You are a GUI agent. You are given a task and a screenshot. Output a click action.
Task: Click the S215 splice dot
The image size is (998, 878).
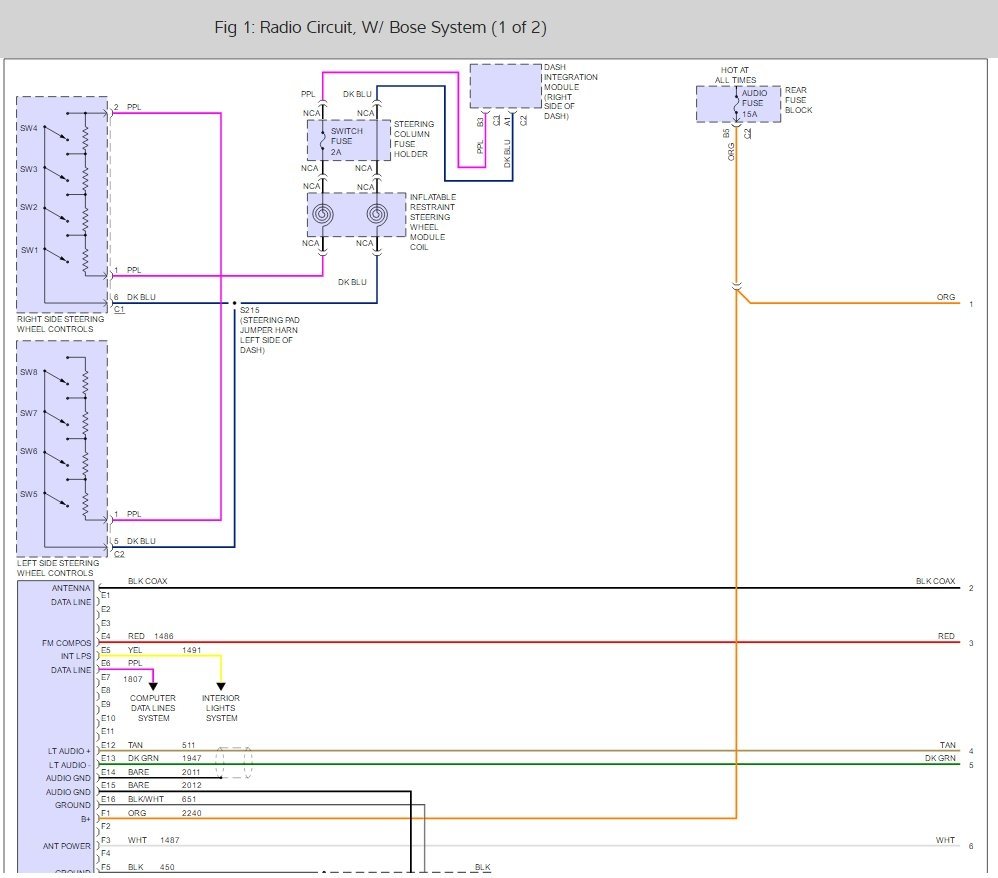click(235, 303)
